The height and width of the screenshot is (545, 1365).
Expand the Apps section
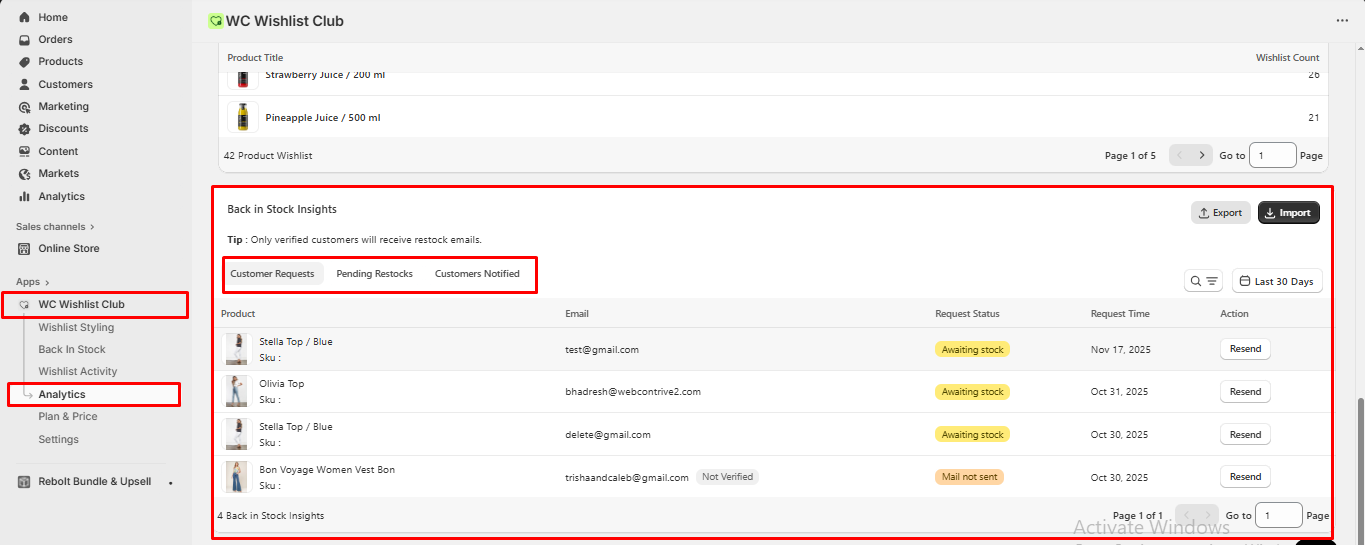coord(33,282)
